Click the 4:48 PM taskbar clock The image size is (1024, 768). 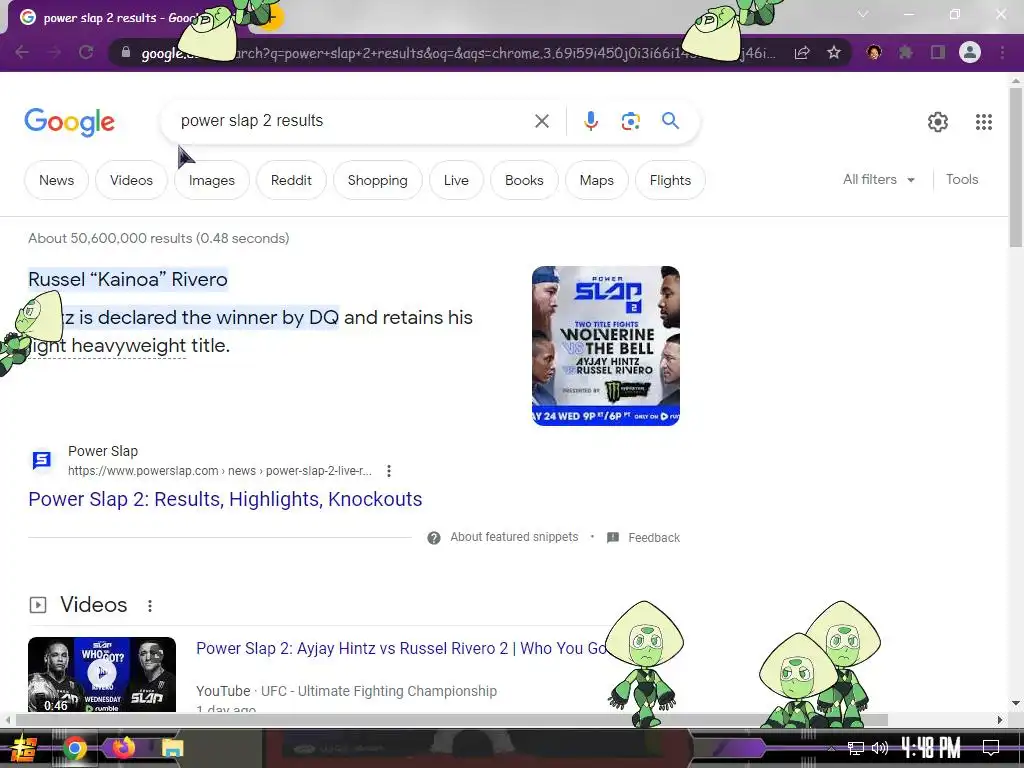tap(931, 748)
